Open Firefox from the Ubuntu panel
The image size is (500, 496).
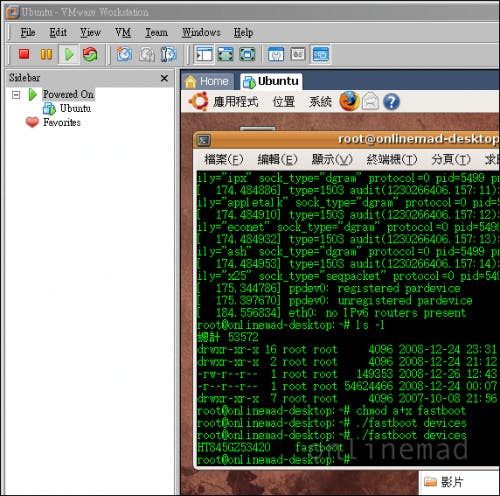point(349,101)
